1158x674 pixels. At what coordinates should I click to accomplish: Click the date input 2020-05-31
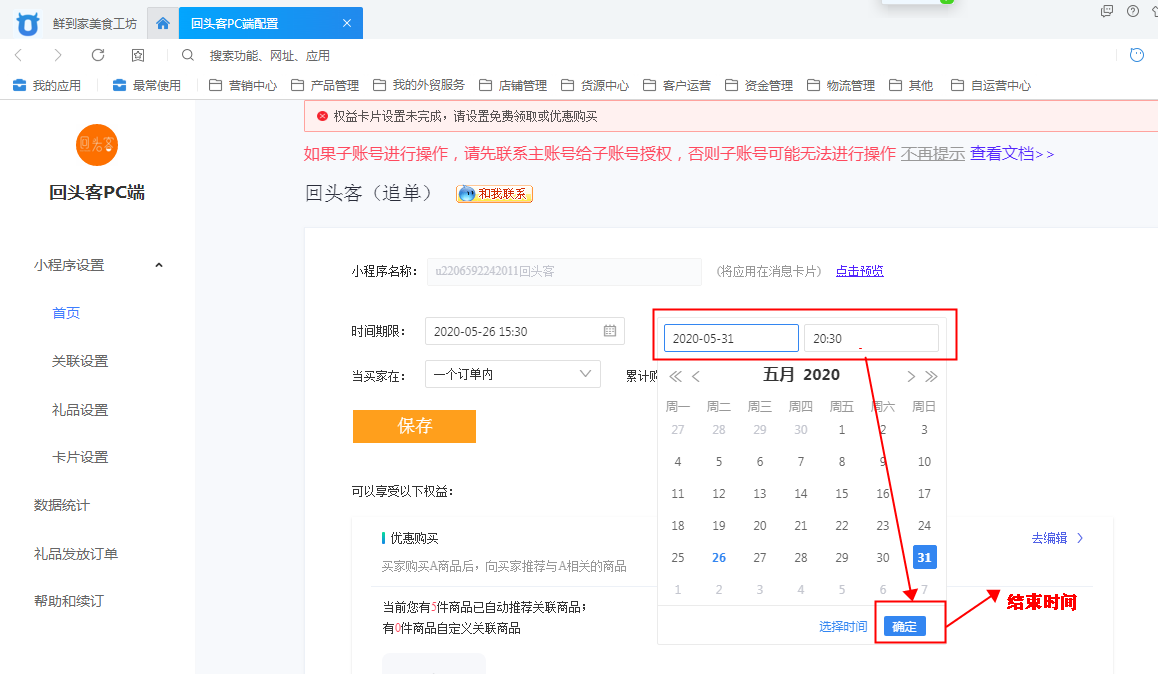731,338
